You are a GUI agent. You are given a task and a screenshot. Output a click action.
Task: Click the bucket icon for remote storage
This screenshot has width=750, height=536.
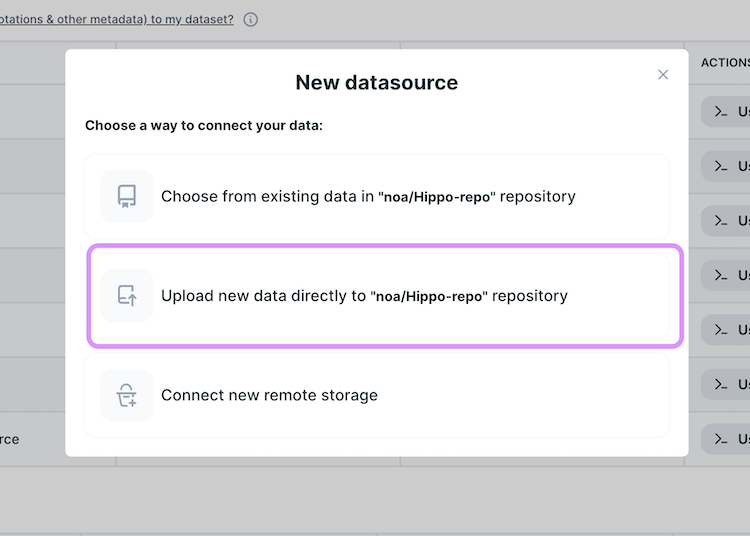[127, 395]
